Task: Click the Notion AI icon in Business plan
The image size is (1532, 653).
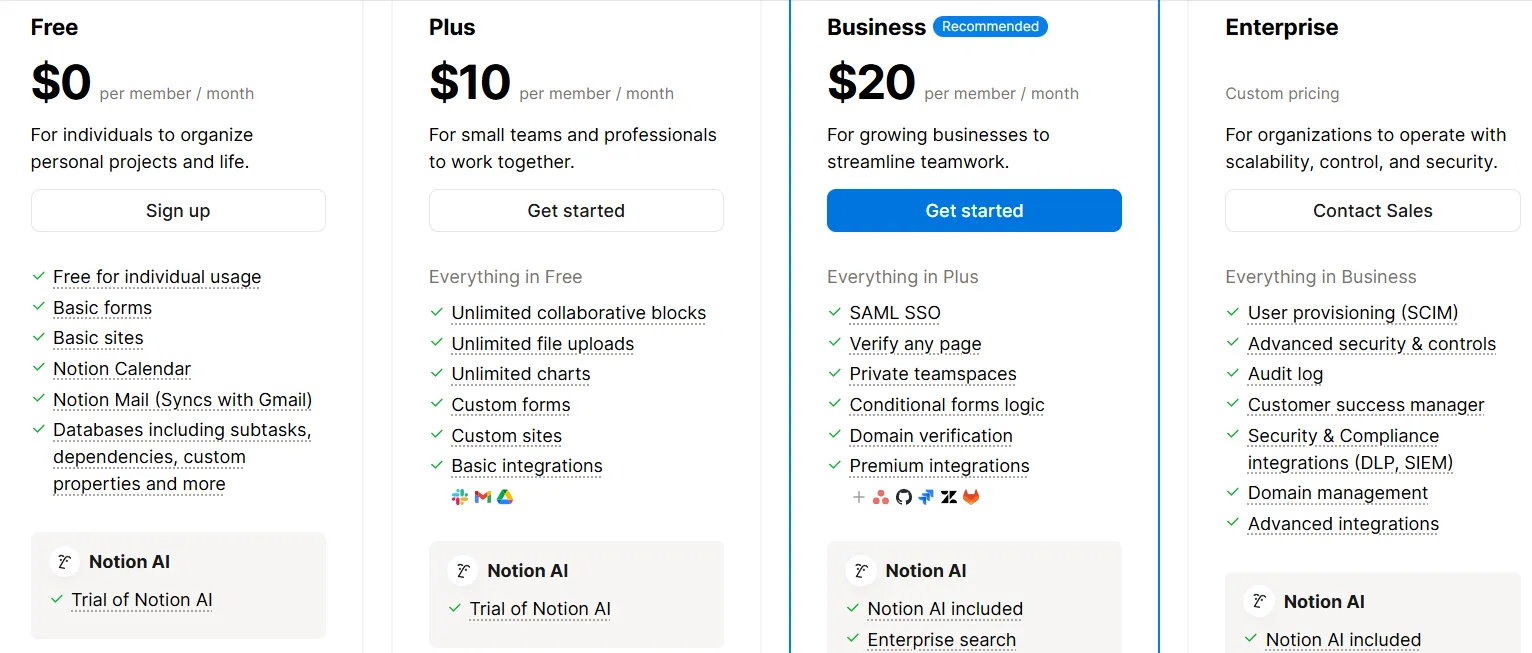Action: click(x=861, y=571)
